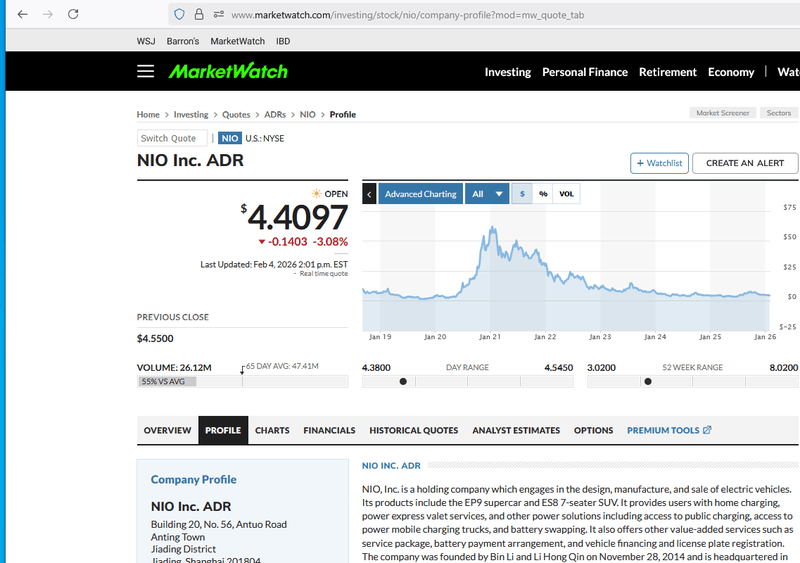Open MarketWatch link in top network bar
The height and width of the screenshot is (563, 800).
(238, 41)
